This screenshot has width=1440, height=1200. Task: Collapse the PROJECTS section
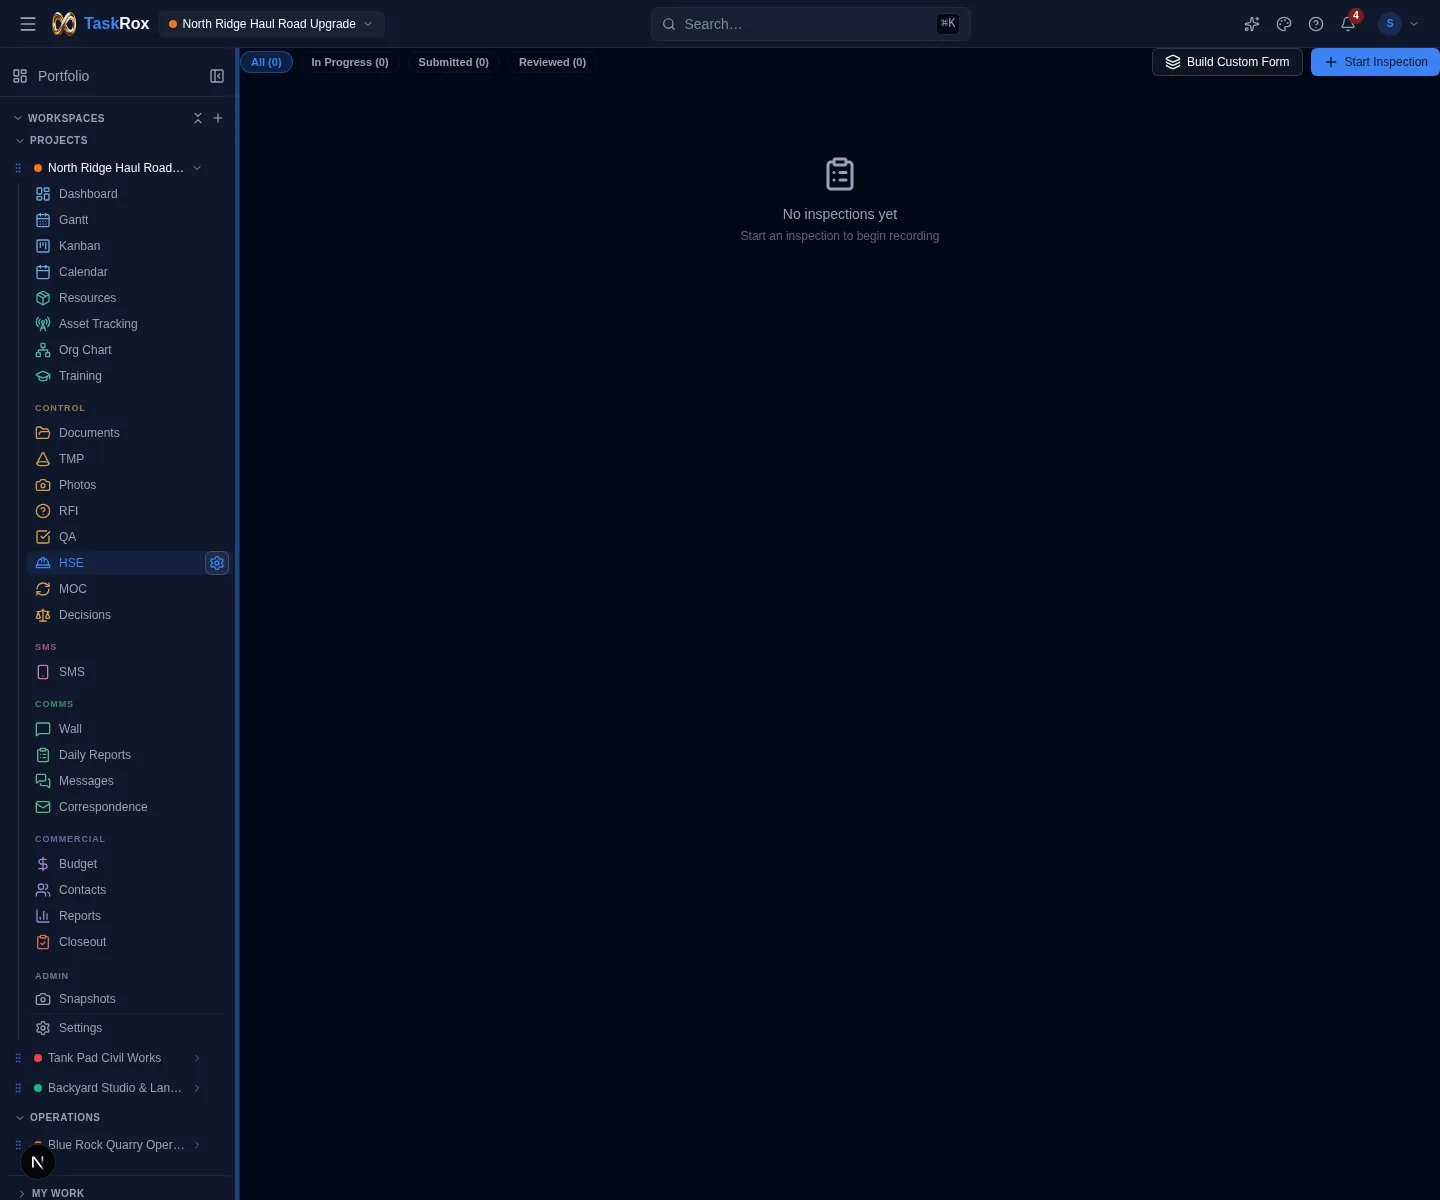(20, 140)
